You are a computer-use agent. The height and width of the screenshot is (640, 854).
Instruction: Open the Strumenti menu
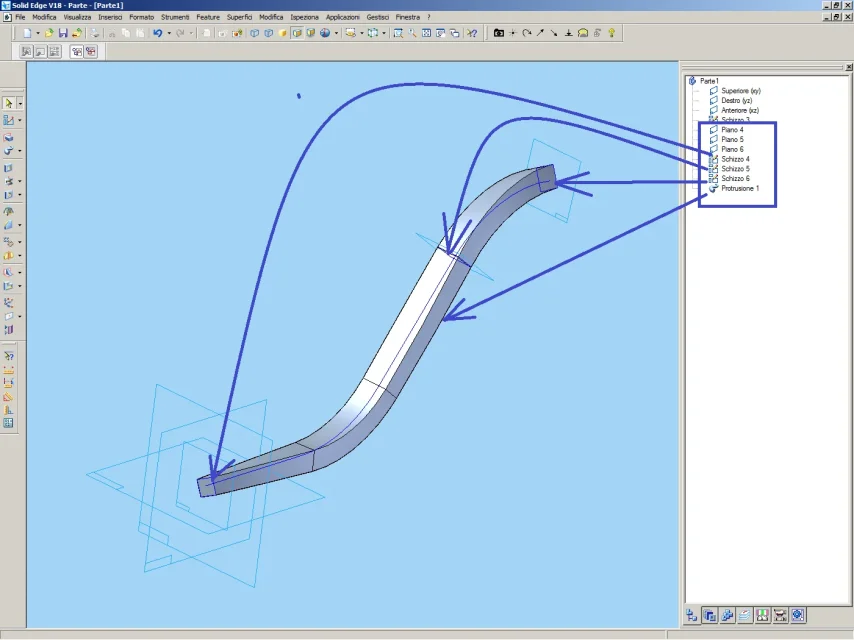pyautogui.click(x=175, y=17)
